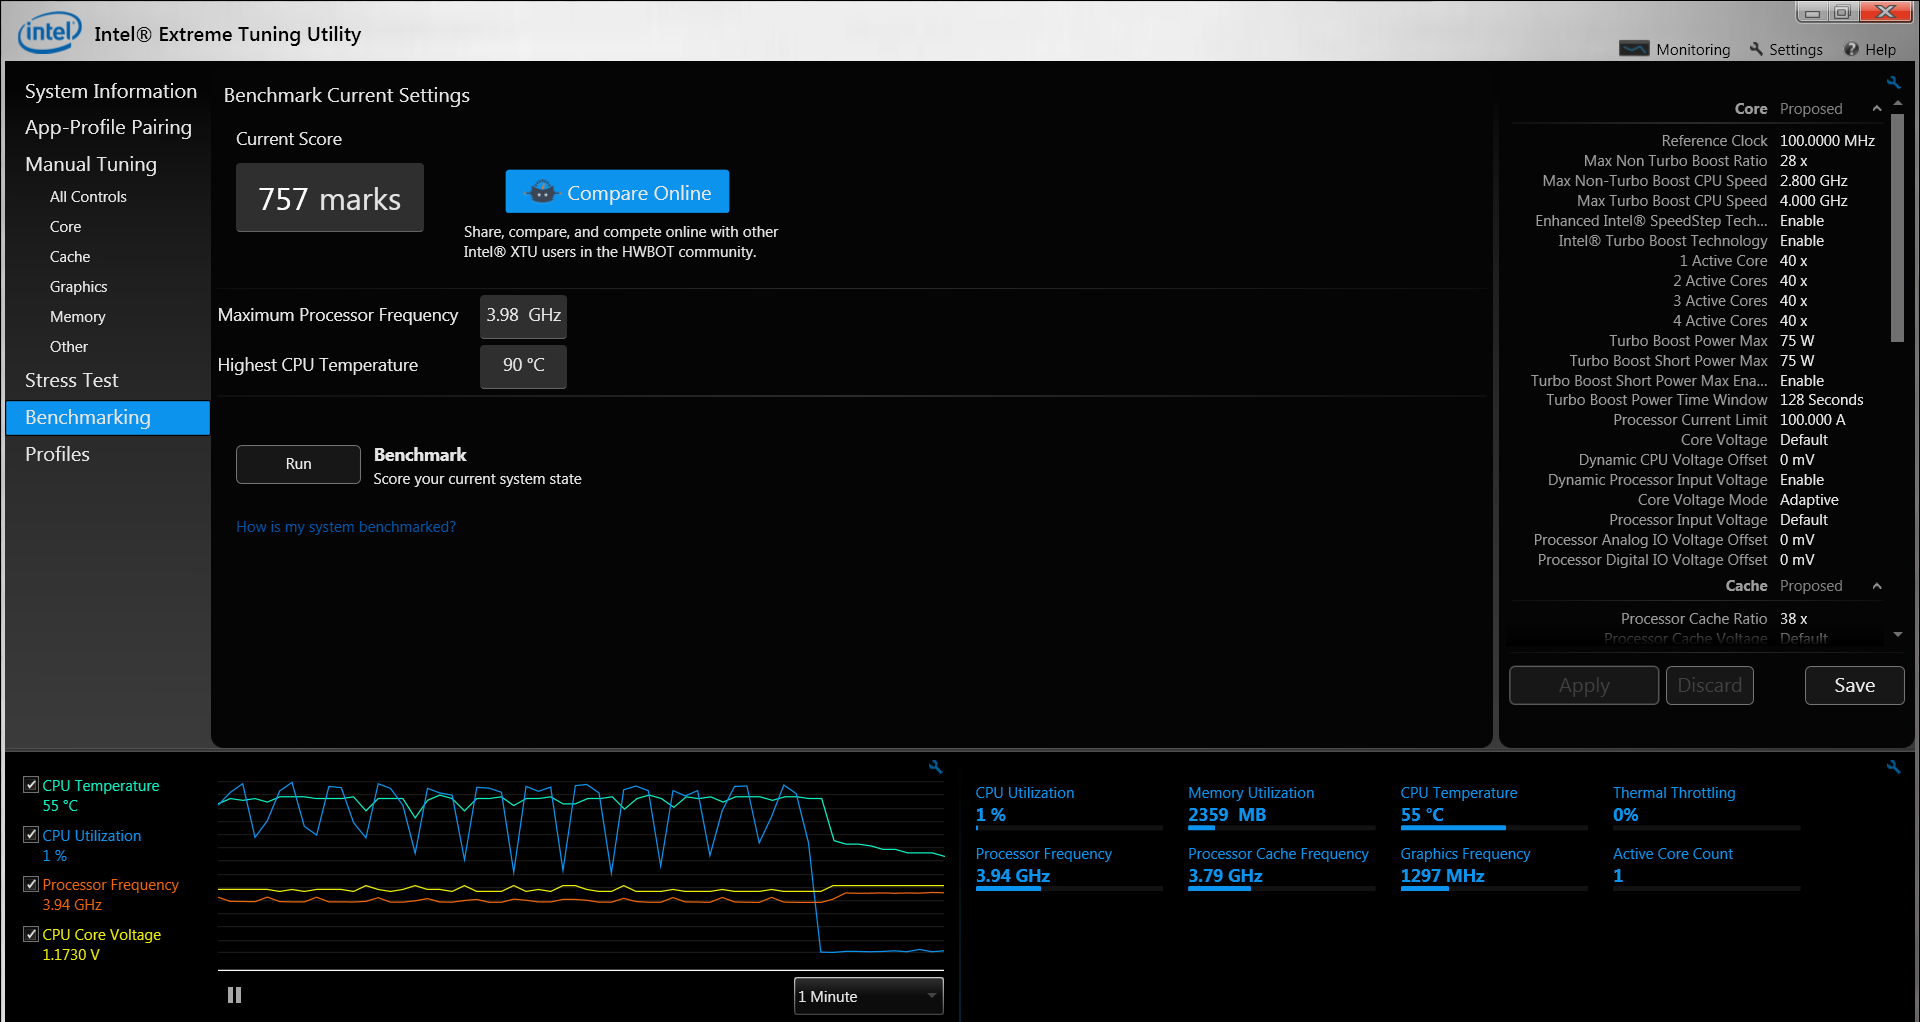Click the Intel logo icon

(x=49, y=33)
